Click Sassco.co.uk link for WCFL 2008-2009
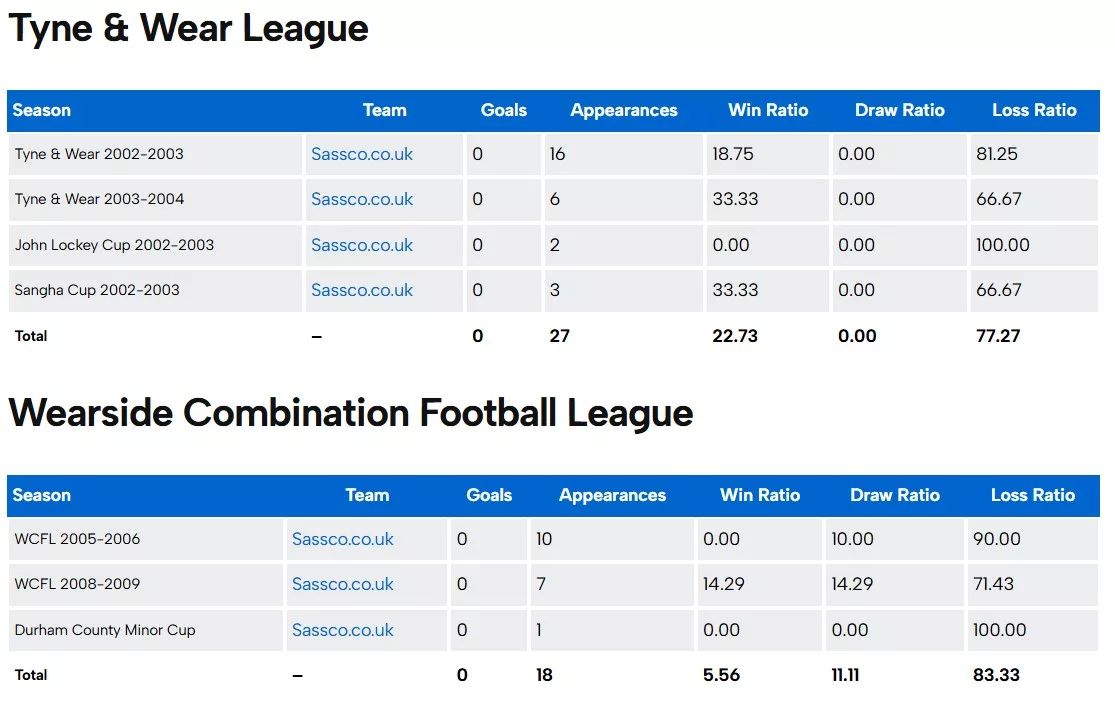Image resolution: width=1115 pixels, height=708 pixels. pyautogui.click(x=343, y=584)
